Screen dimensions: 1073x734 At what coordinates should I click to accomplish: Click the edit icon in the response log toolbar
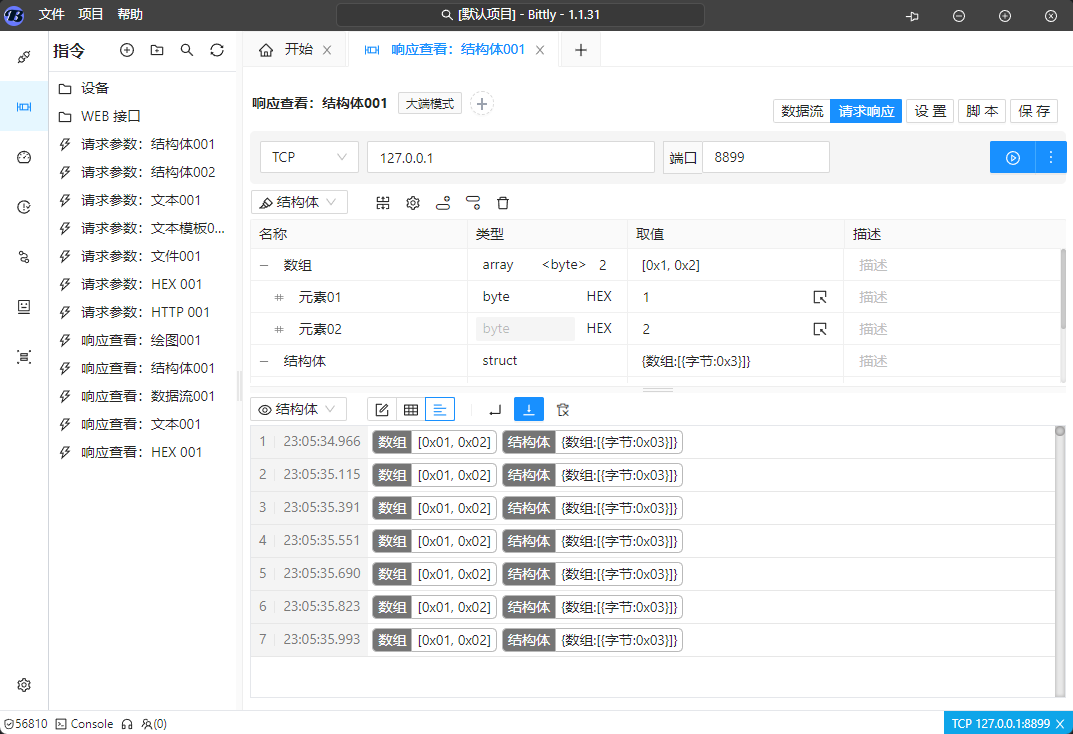pos(381,409)
